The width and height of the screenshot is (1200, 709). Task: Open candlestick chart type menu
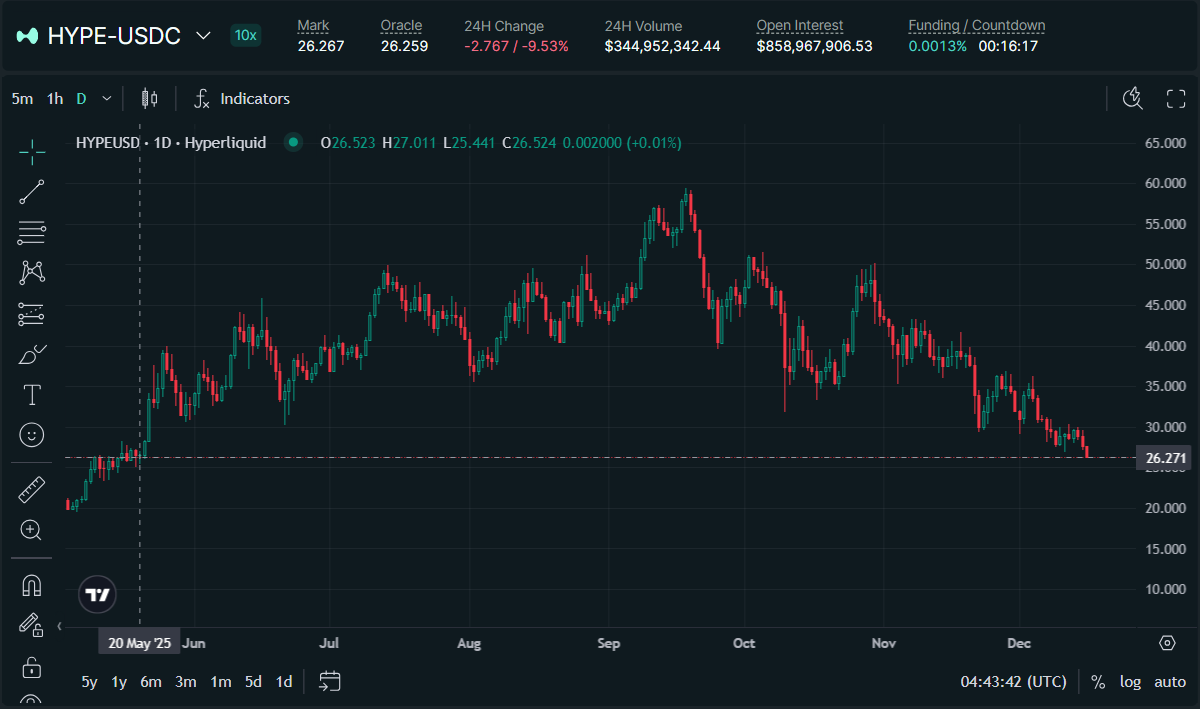150,98
